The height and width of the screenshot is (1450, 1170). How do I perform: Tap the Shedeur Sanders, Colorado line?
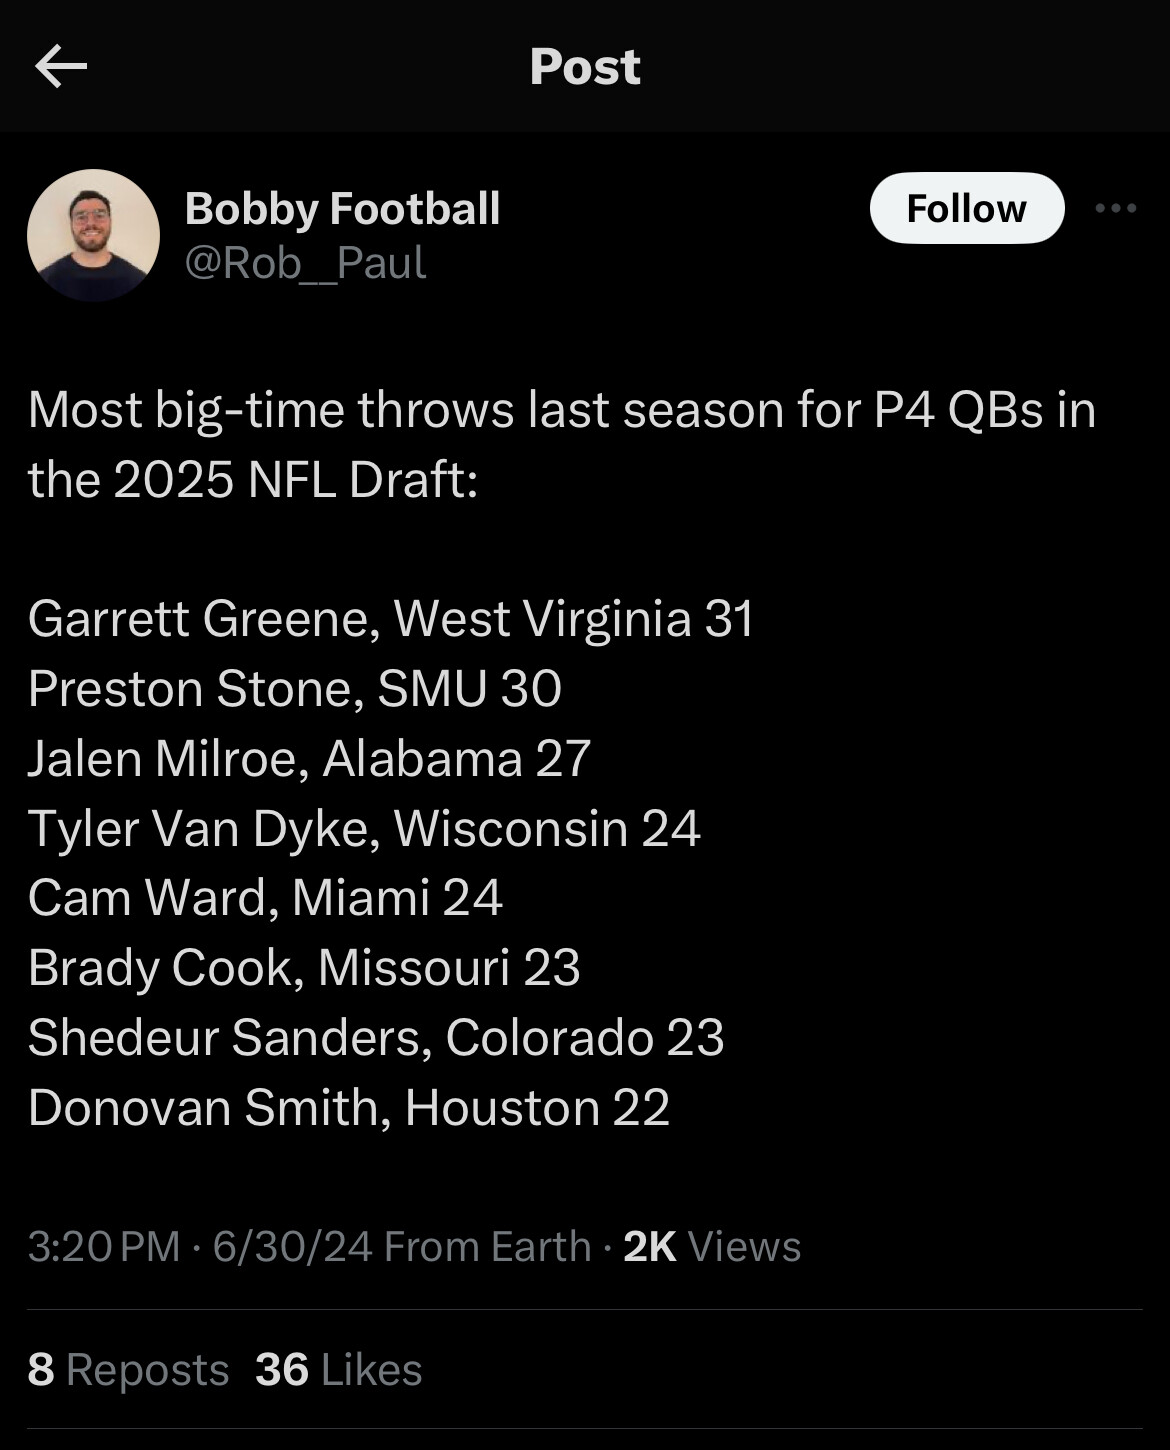(375, 1037)
